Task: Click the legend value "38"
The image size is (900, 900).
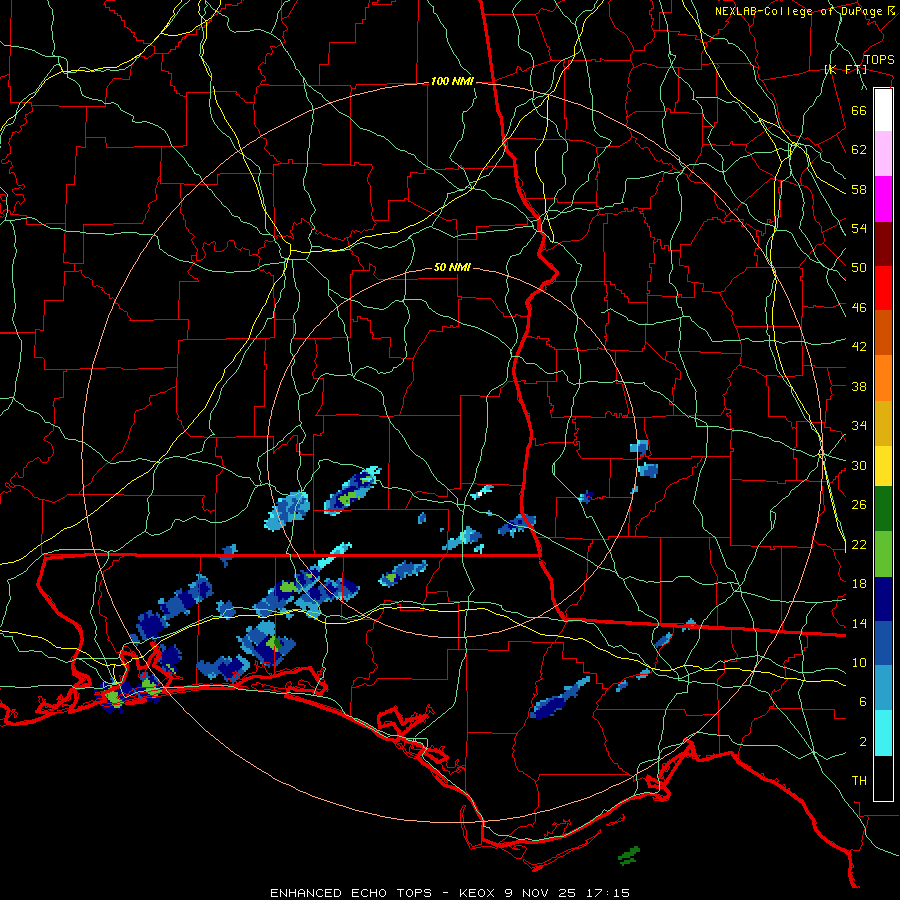Action: pos(859,386)
